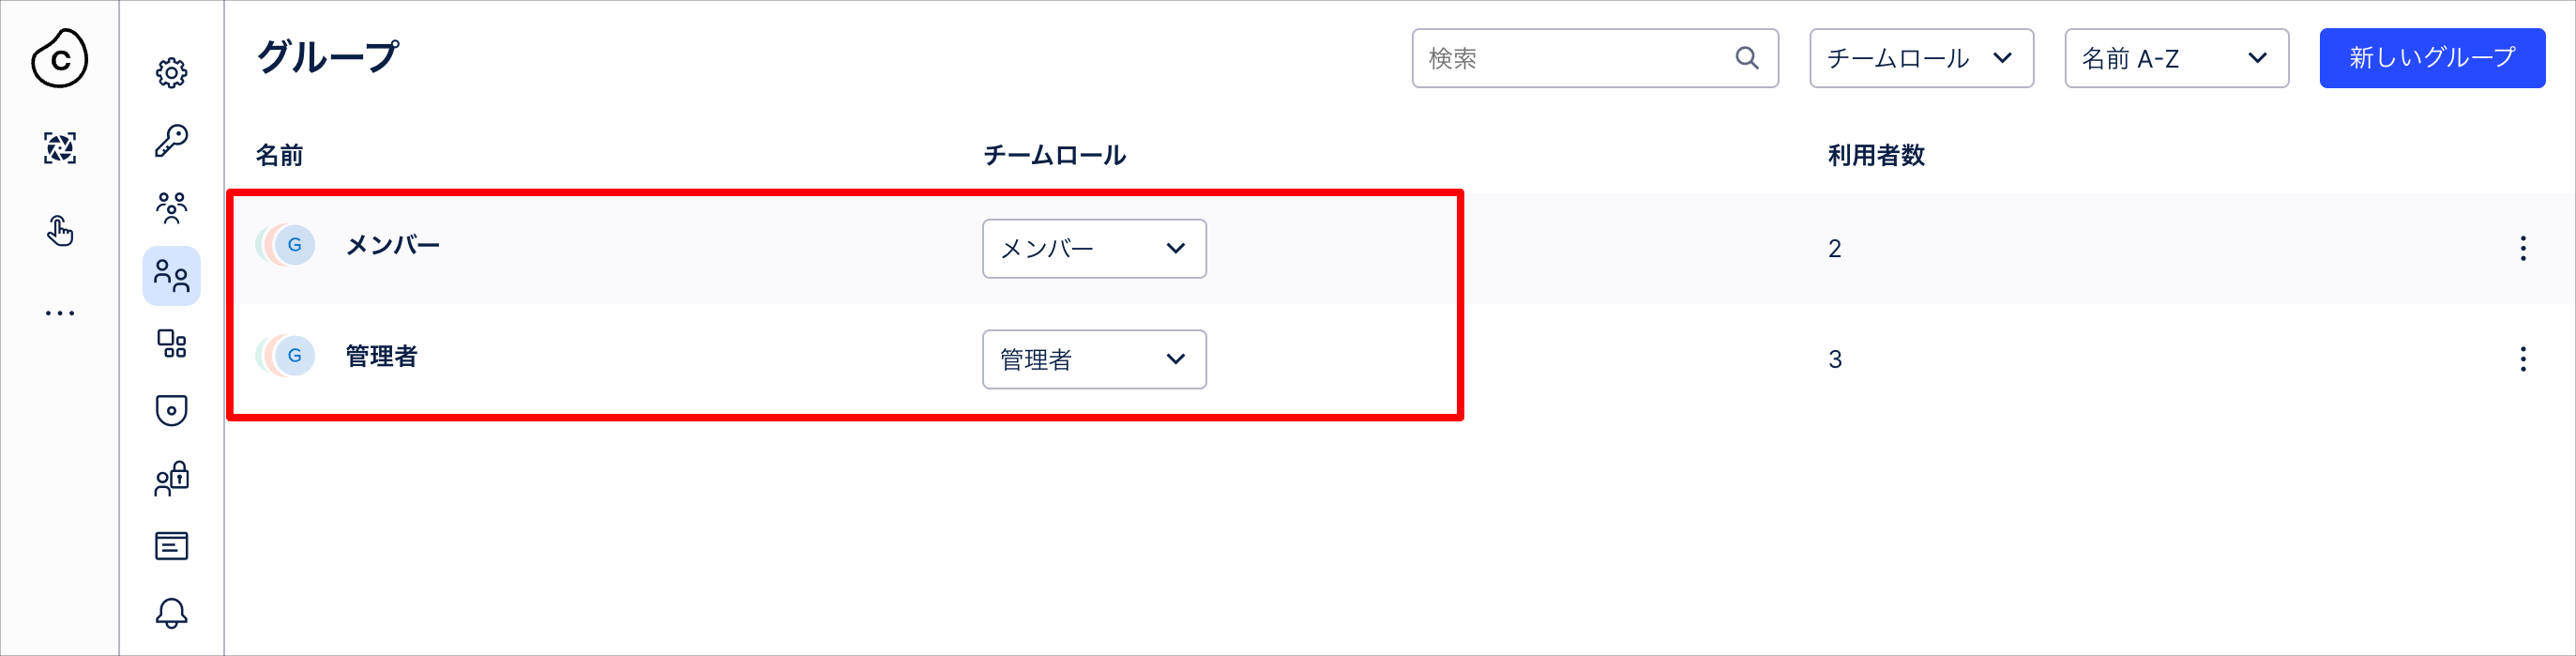Click the 新しいグループ button
Screen dimensions: 2576x656
point(2432,58)
